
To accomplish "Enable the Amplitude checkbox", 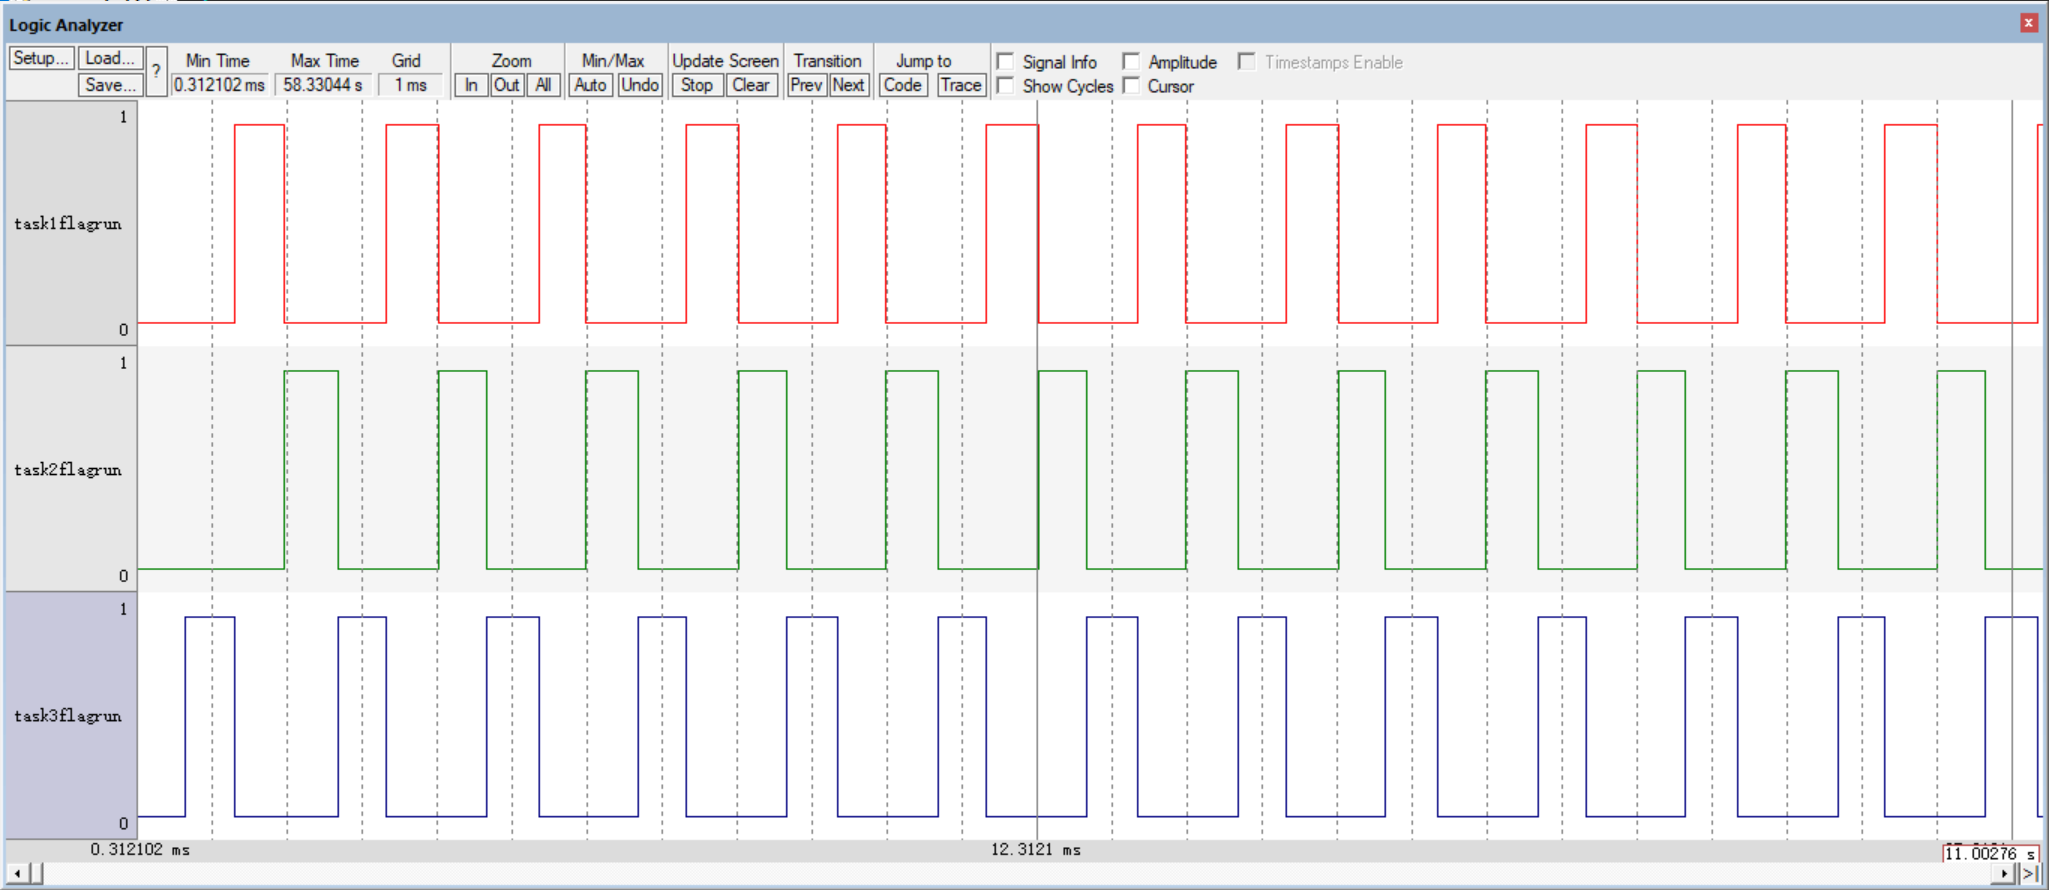I will [1131, 62].
